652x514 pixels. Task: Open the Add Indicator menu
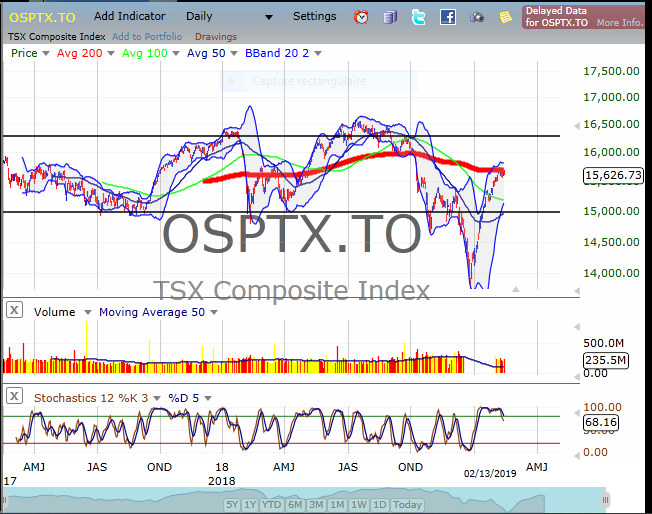129,16
